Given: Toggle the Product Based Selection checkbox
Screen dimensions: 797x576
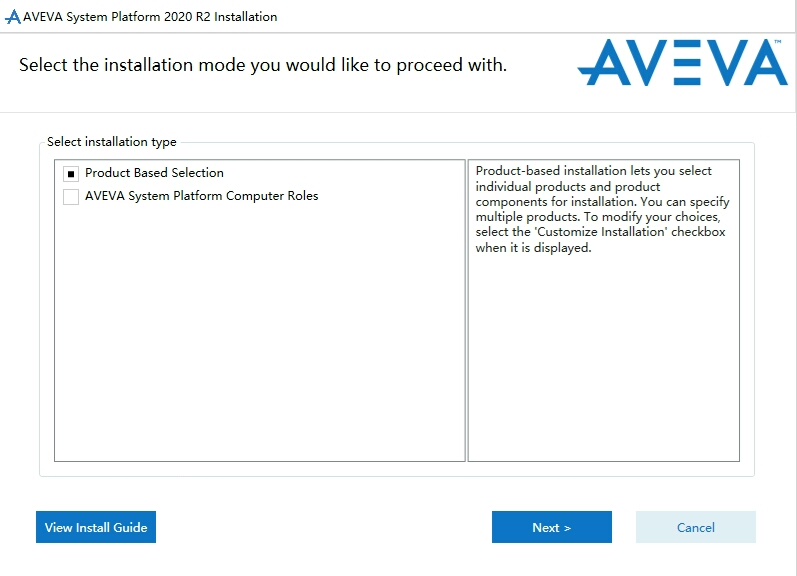Looking at the screenshot, I should pyautogui.click(x=71, y=174).
